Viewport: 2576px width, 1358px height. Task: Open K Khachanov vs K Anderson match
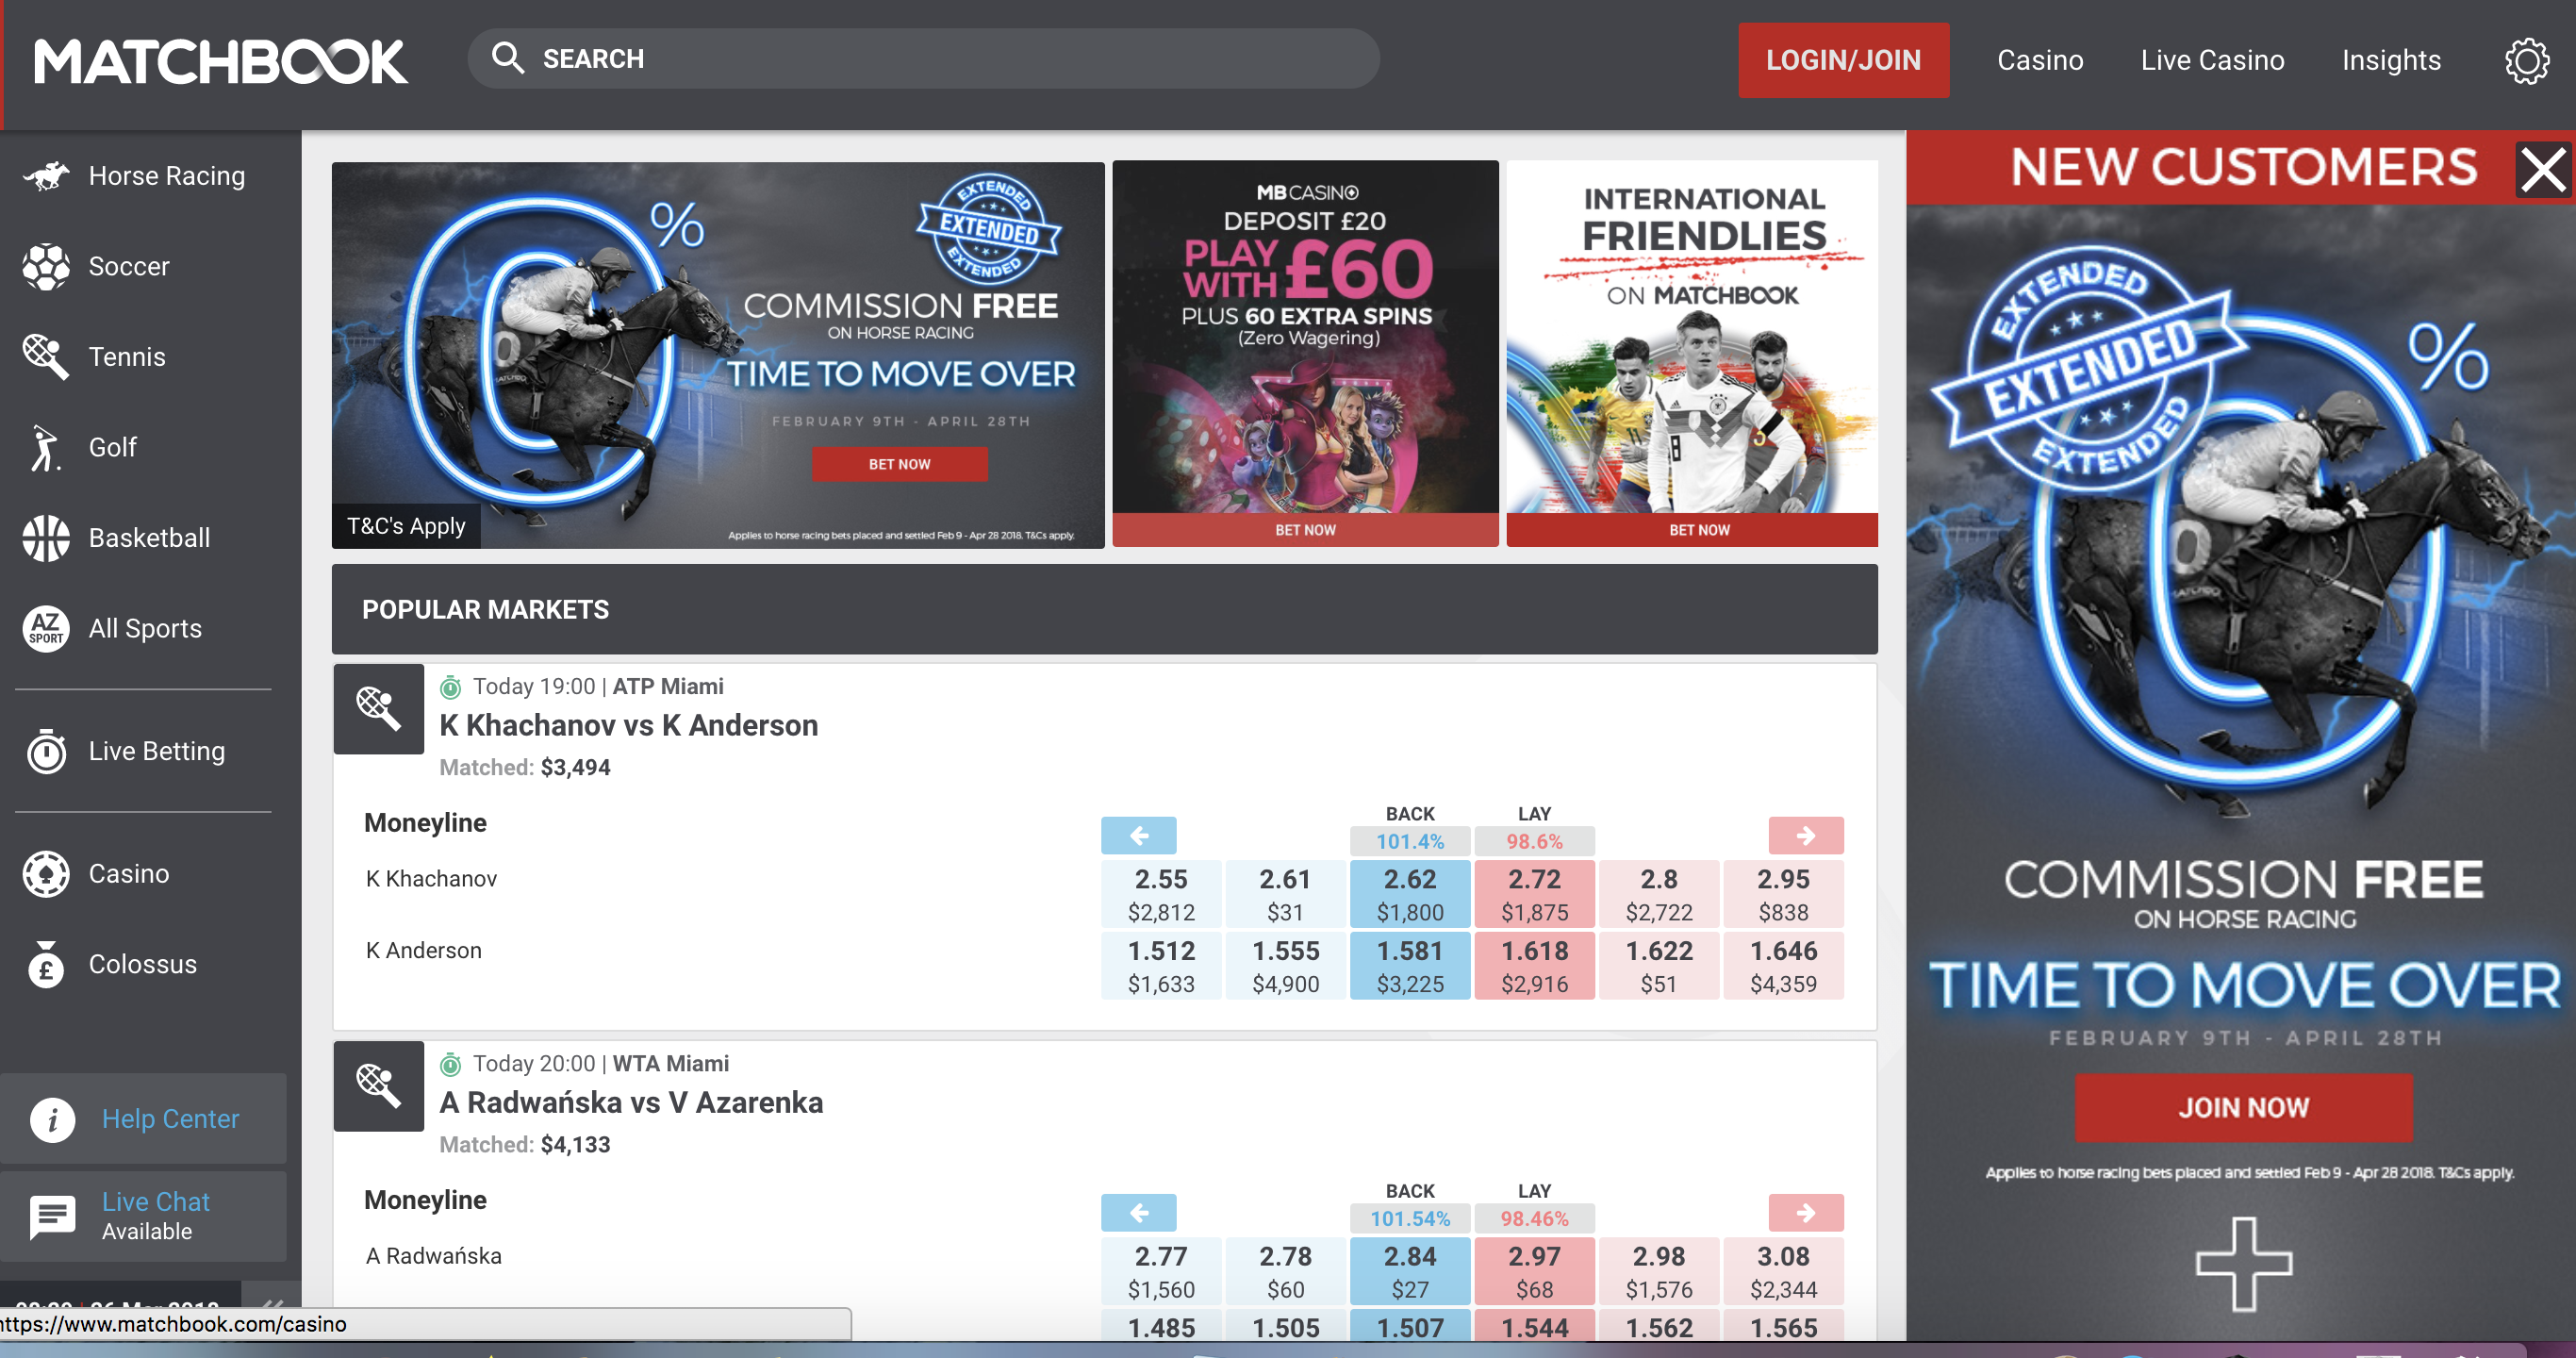(629, 725)
